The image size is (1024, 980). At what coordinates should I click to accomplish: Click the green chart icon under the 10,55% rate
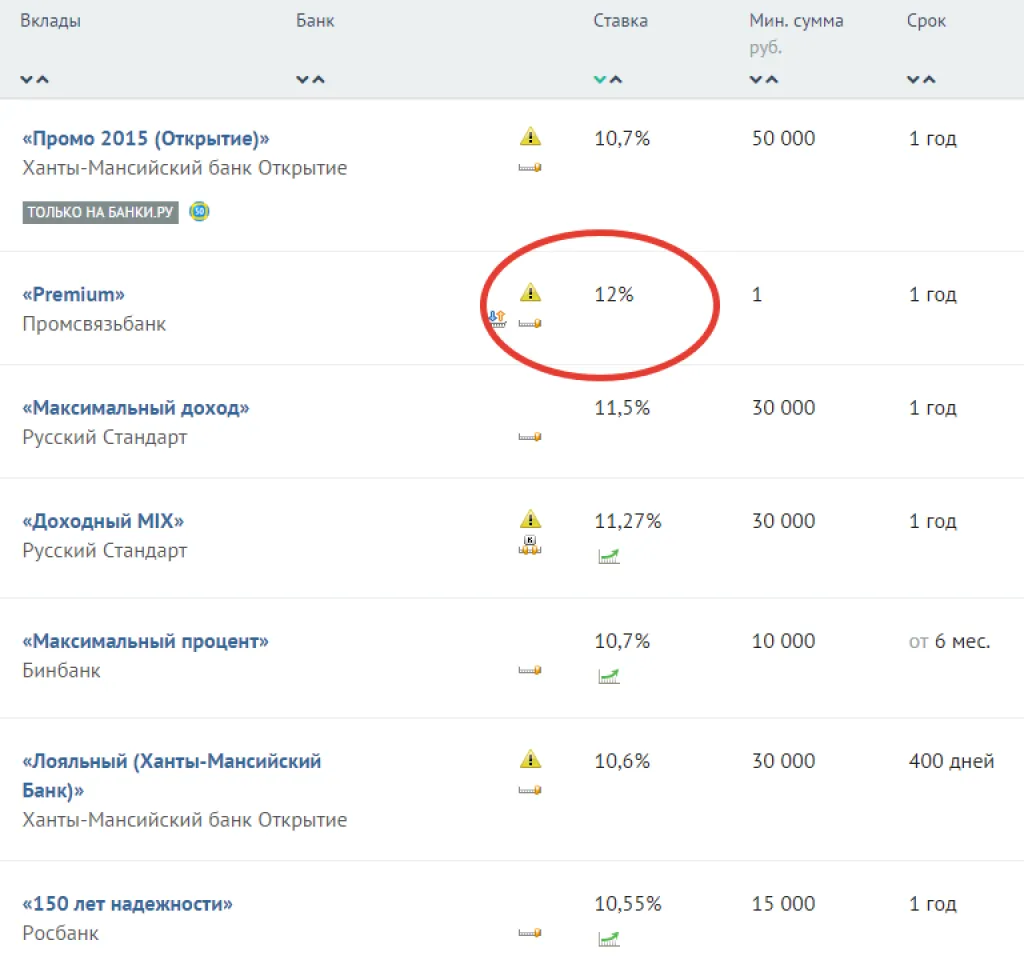click(x=609, y=938)
